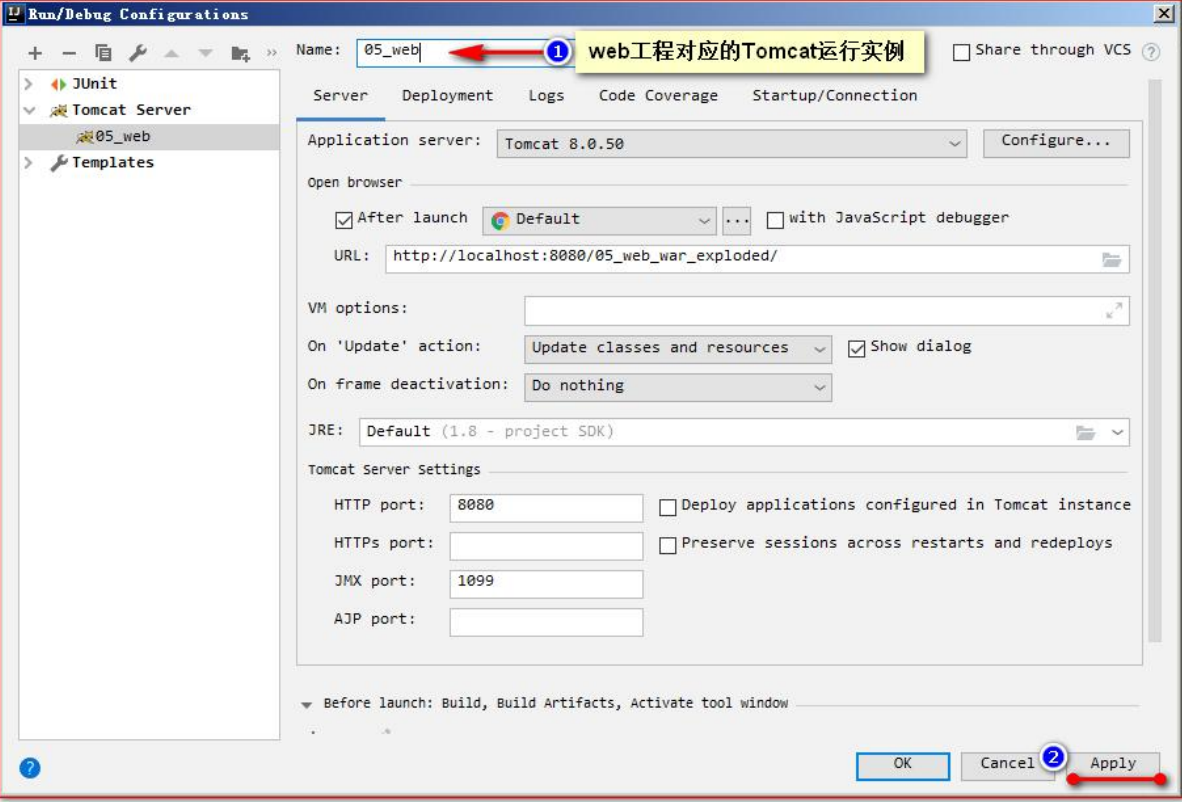Viewport: 1182px width, 802px height.
Task: Click the IntelliJ icon in title bar
Action: click(14, 14)
